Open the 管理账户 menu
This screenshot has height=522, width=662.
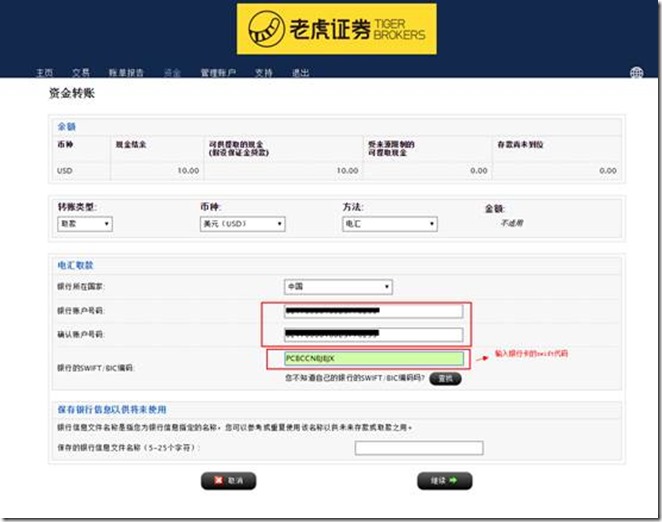click(218, 73)
